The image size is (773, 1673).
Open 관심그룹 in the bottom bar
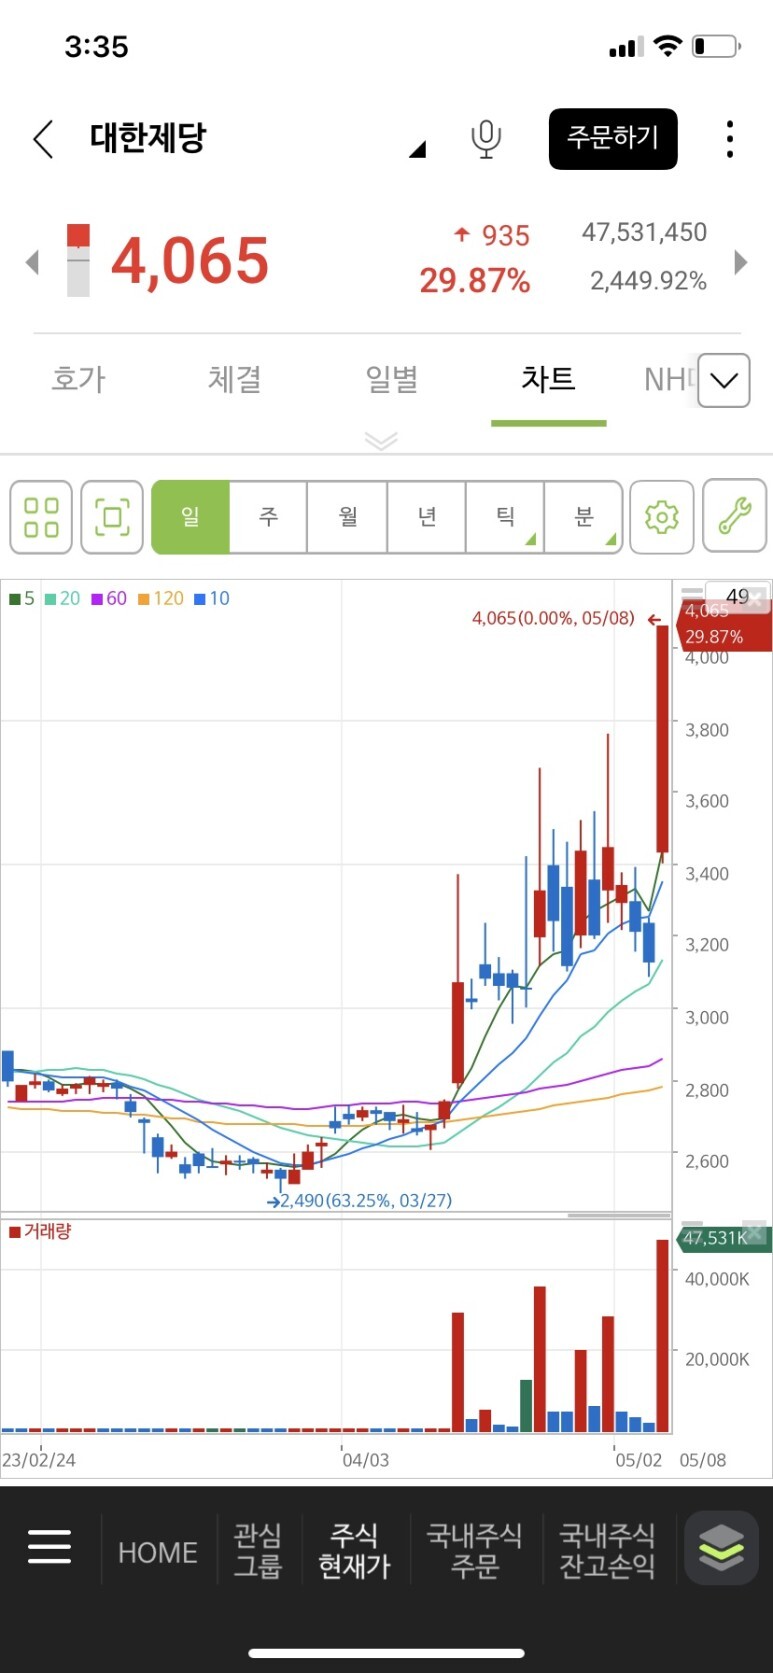pyautogui.click(x=258, y=1551)
